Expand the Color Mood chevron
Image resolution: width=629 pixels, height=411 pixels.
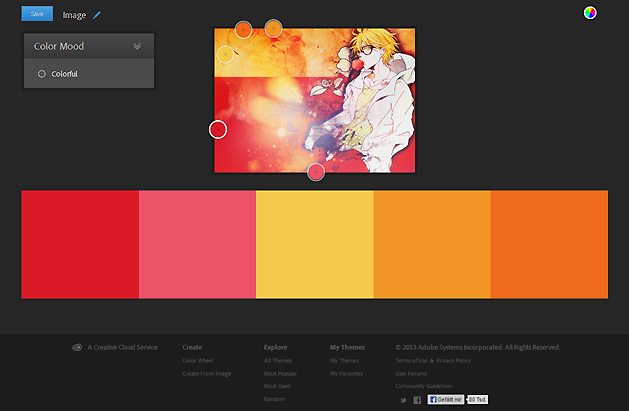tap(137, 46)
